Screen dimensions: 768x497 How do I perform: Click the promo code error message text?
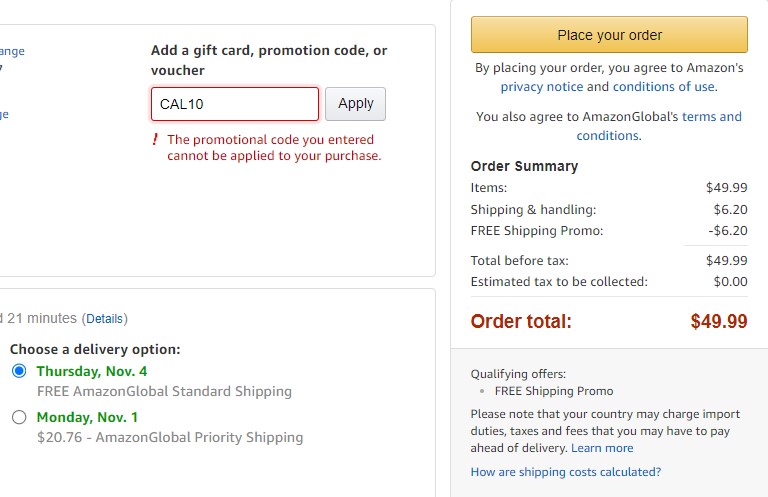tap(273, 148)
